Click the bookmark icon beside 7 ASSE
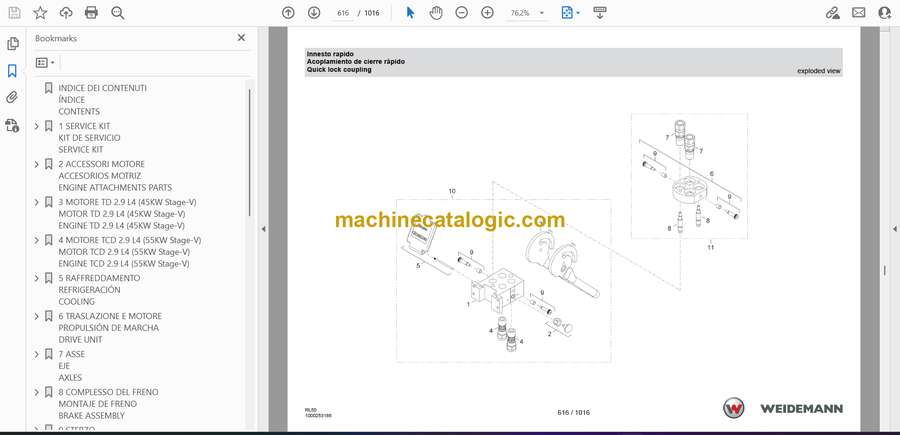Screen dimensions: 900x435 coord(49,354)
